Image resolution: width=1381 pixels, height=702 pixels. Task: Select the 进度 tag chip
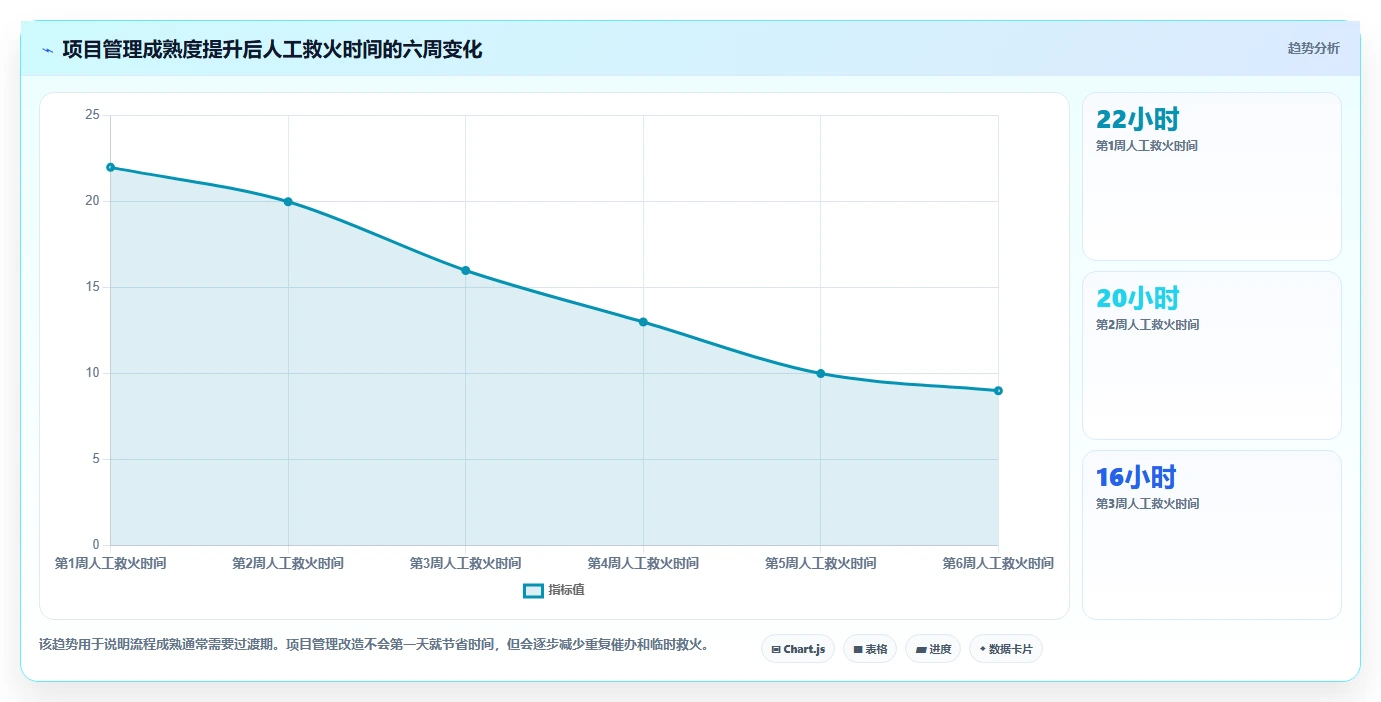pyautogui.click(x=933, y=649)
